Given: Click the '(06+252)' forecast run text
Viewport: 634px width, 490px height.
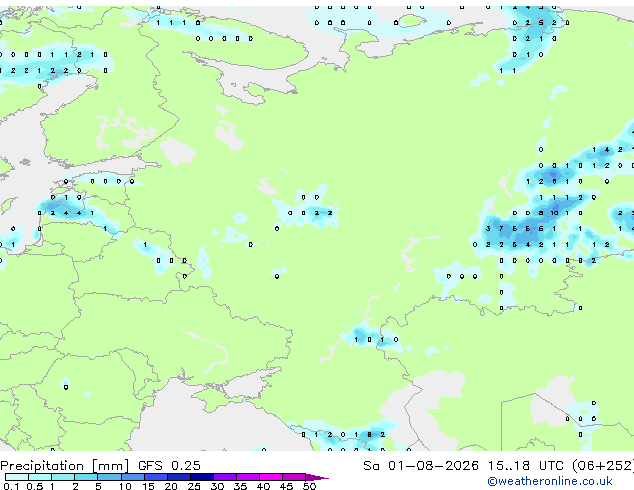Looking at the screenshot, I should (x=603, y=466).
